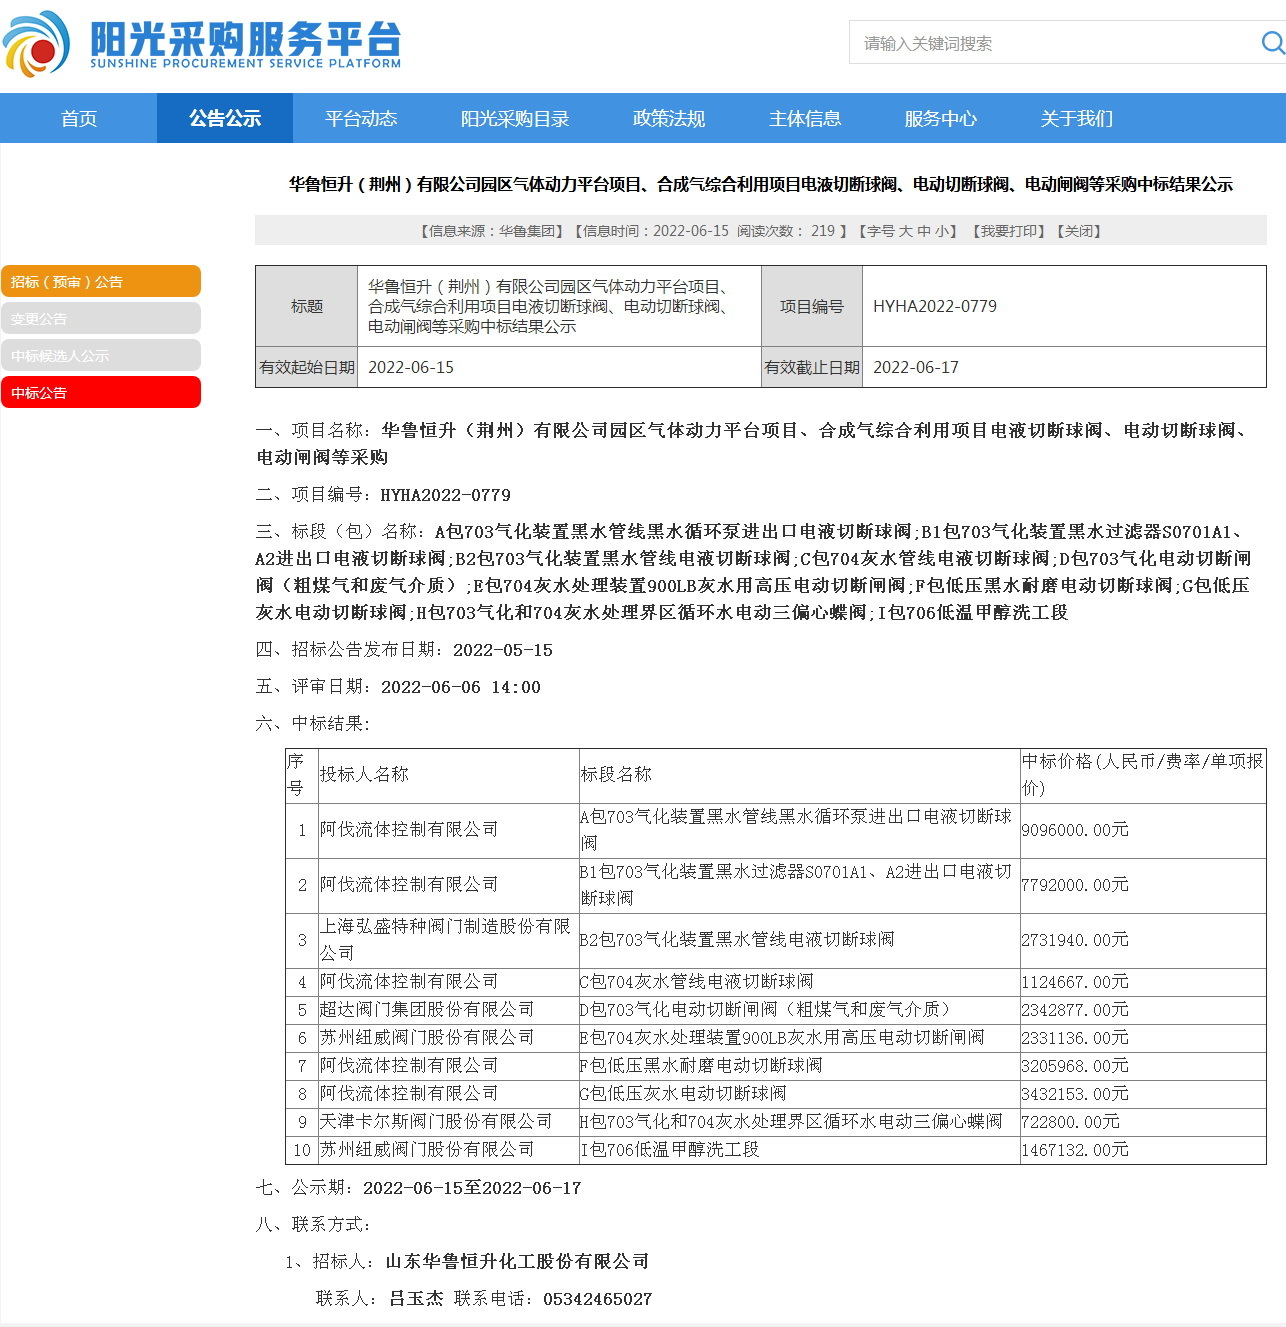Click the 变更公告 sidebar button
Image resolution: width=1286 pixels, height=1327 pixels.
click(x=101, y=319)
